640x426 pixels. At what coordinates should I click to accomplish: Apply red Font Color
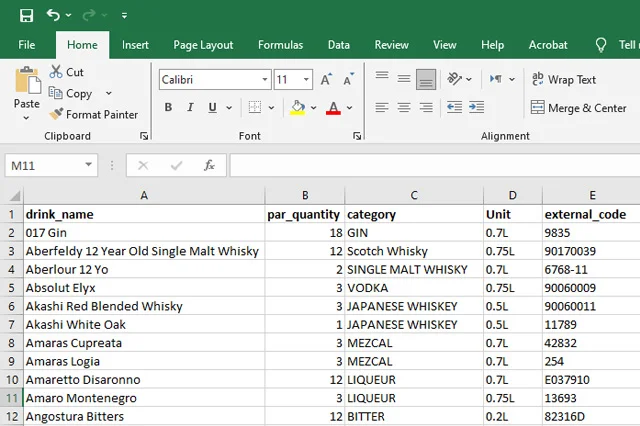click(x=333, y=107)
